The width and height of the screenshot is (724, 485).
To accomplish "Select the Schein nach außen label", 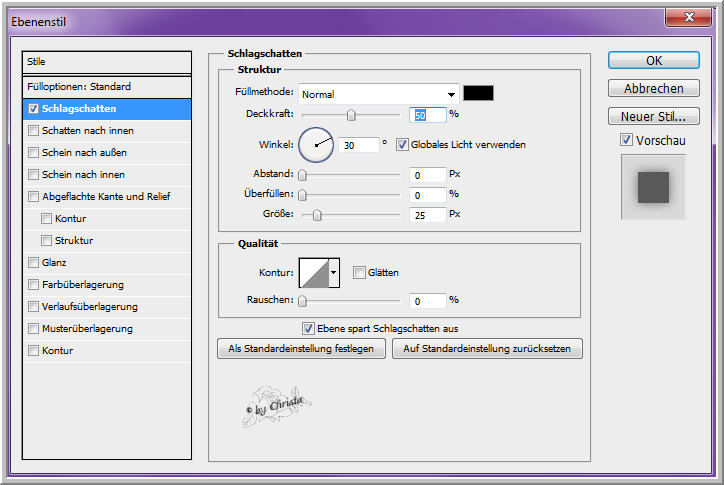I will click(x=84, y=152).
